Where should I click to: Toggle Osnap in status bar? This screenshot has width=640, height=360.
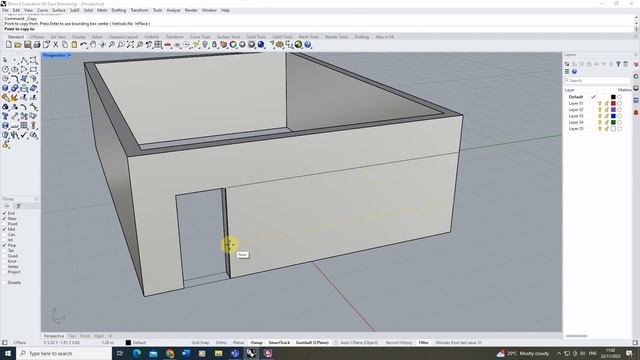[256, 342]
